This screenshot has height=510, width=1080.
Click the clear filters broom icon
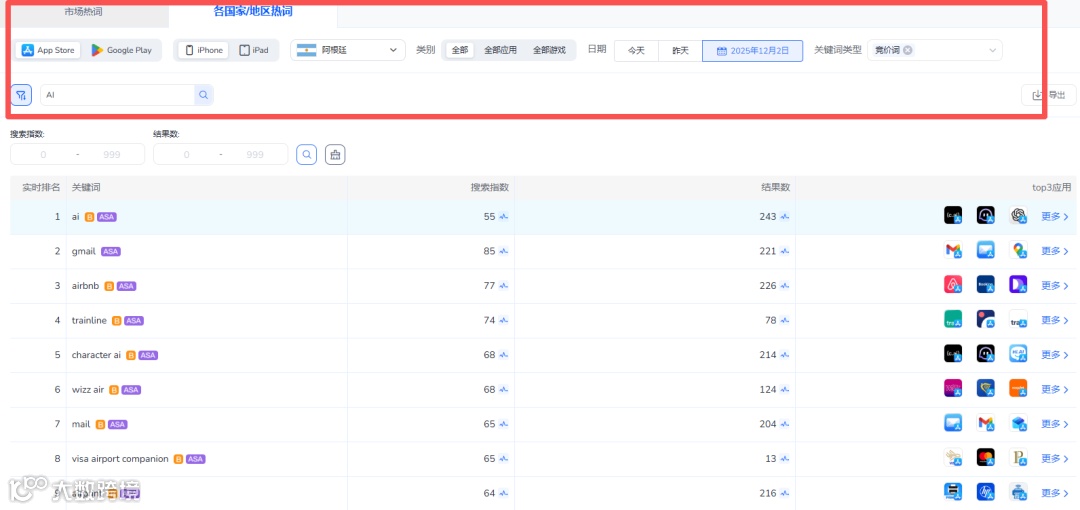pyautogui.click(x=335, y=154)
